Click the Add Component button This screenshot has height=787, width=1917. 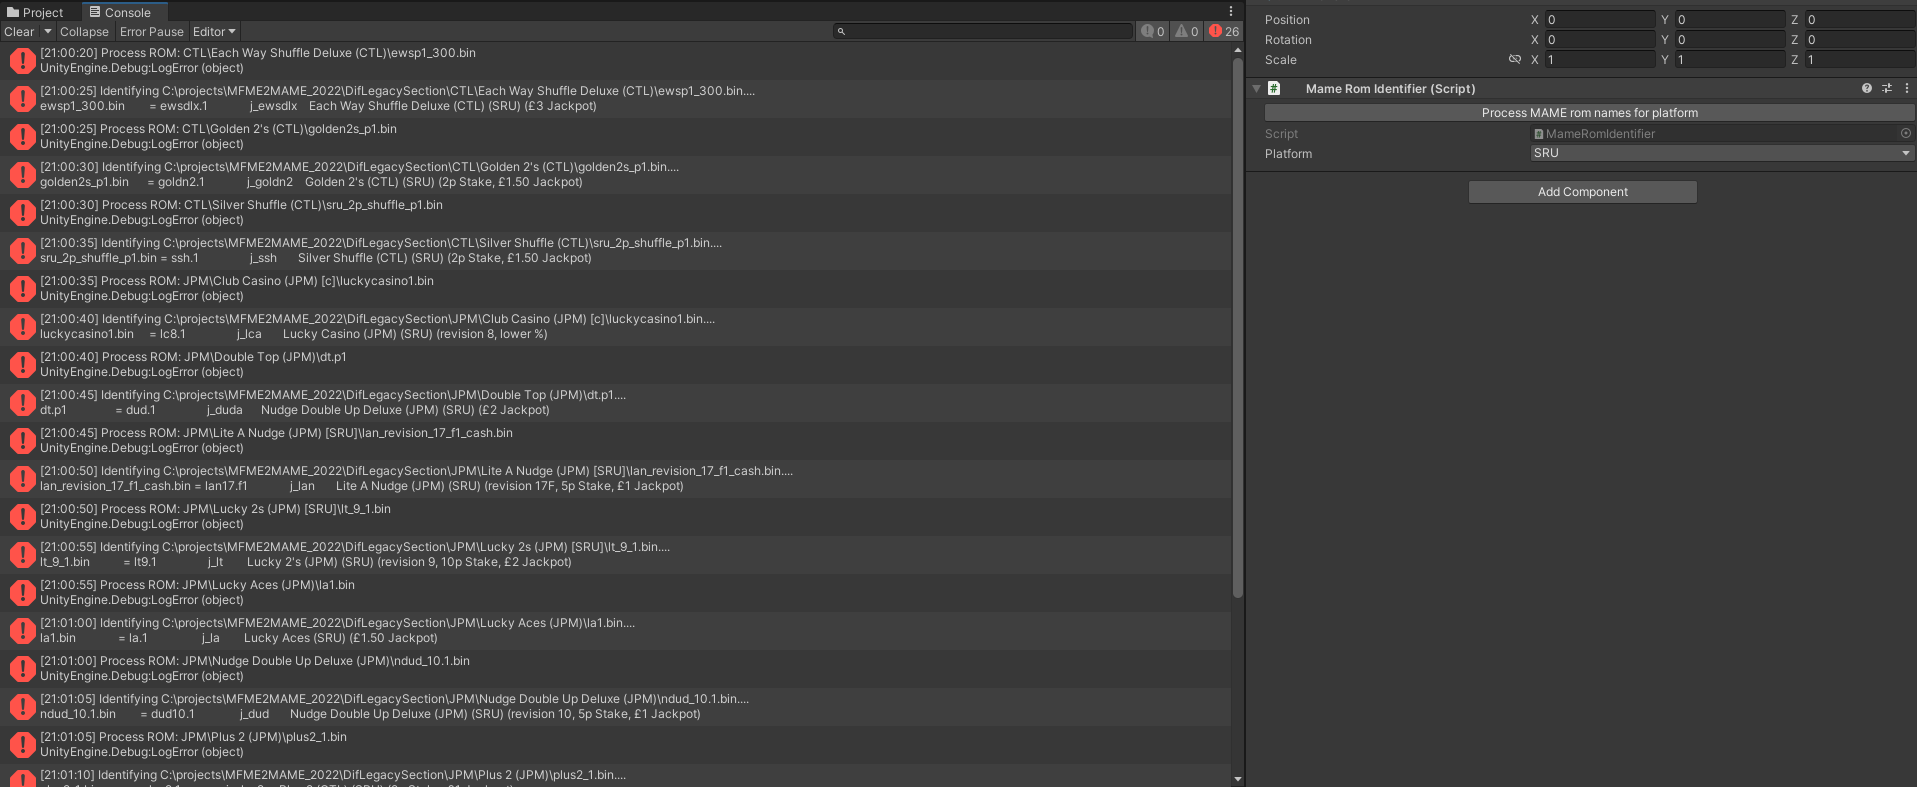coord(1582,192)
